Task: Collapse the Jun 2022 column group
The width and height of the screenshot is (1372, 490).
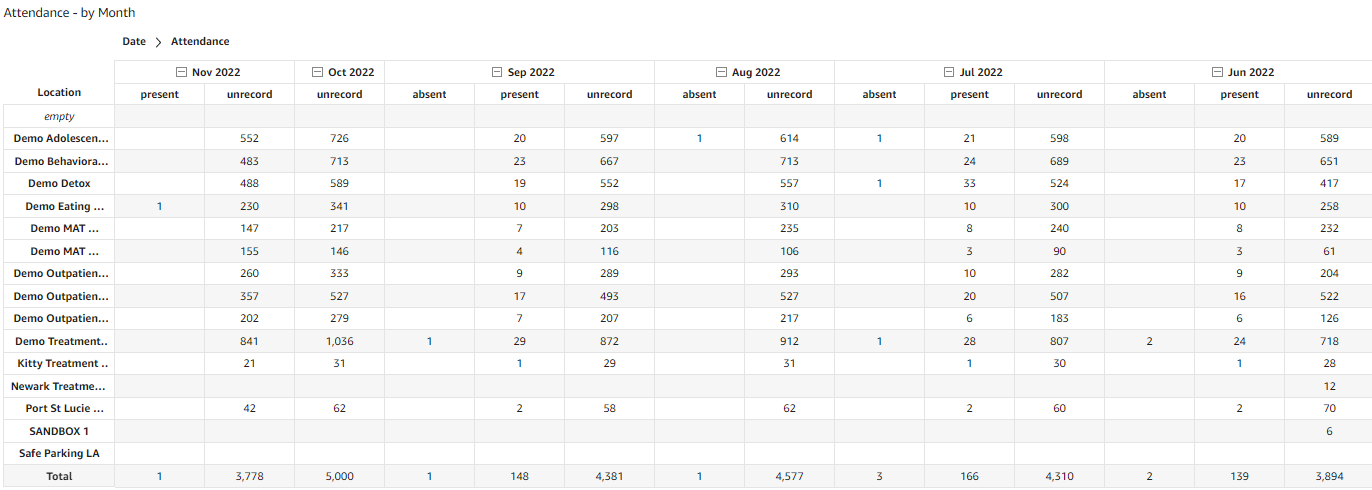Action: click(1217, 72)
